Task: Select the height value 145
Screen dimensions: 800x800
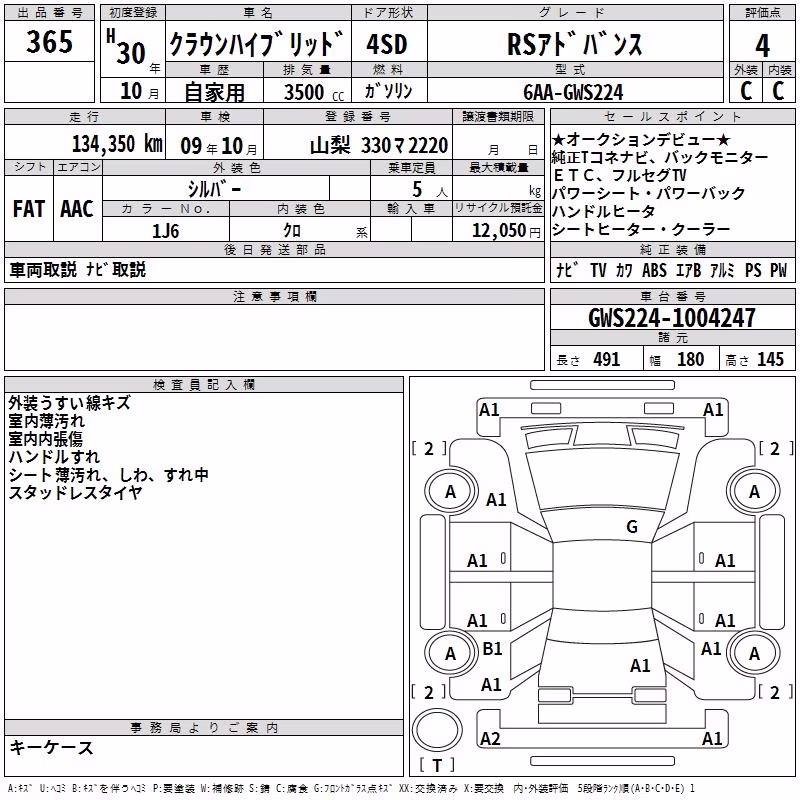Action: (770, 360)
